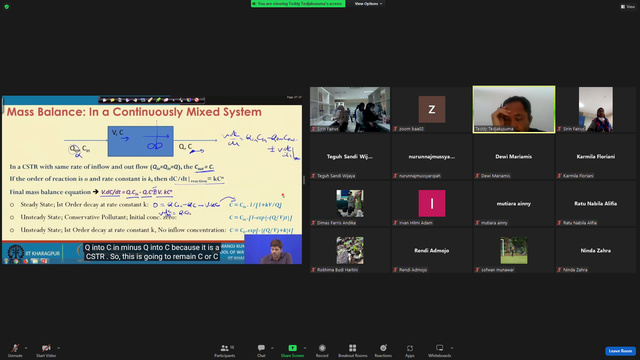
Task: Select the zoom baa02 participant tile
Action: pyautogui.click(x=432, y=109)
